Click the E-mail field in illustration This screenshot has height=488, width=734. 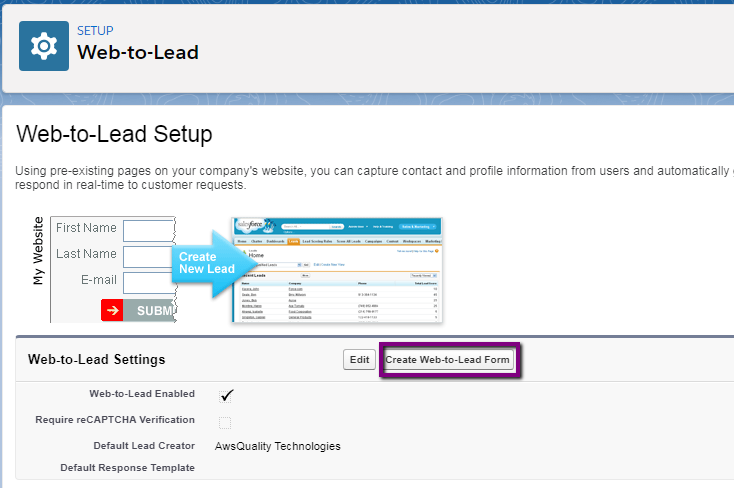148,283
